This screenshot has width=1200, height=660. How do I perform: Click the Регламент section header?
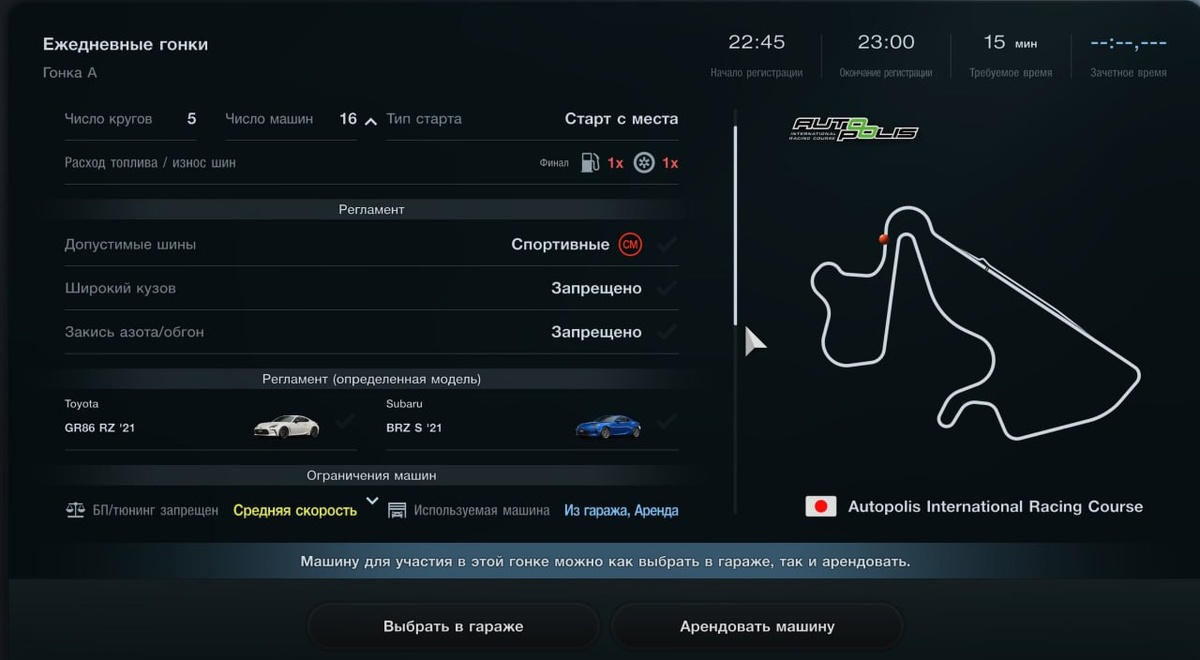click(371, 209)
